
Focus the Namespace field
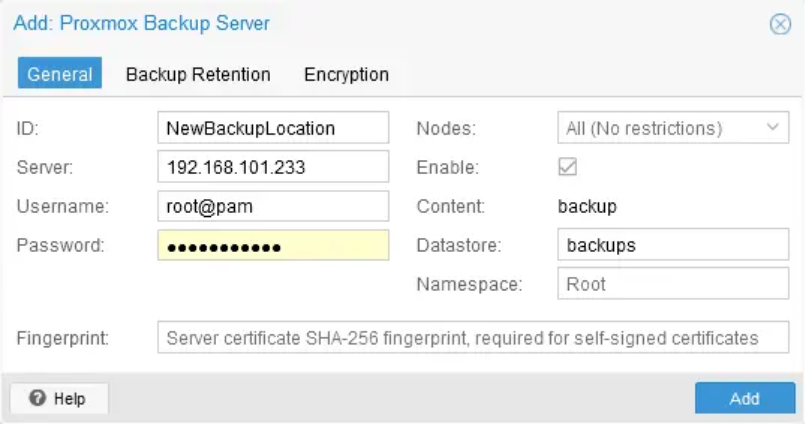pyautogui.click(x=672, y=284)
